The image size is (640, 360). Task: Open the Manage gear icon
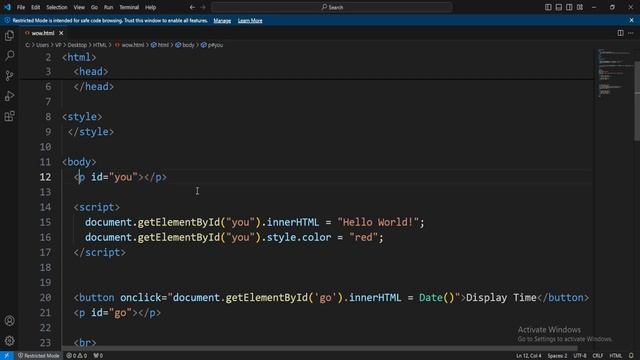(9, 340)
